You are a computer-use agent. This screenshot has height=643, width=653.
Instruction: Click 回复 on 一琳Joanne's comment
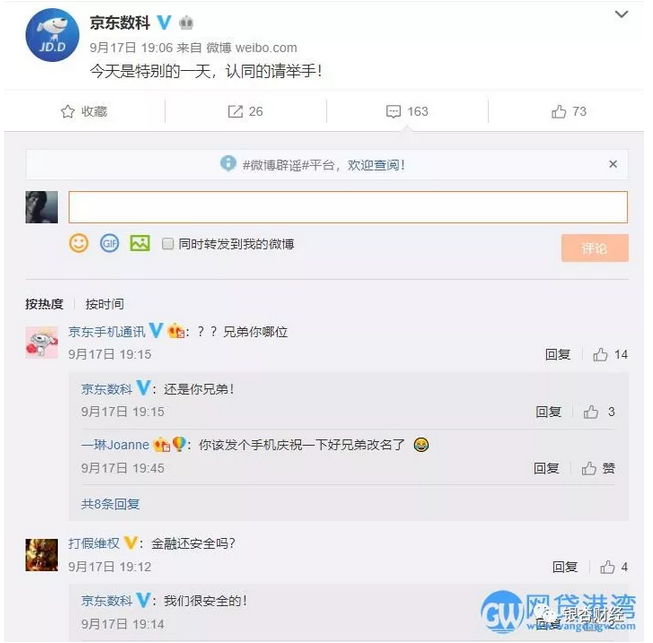(546, 469)
